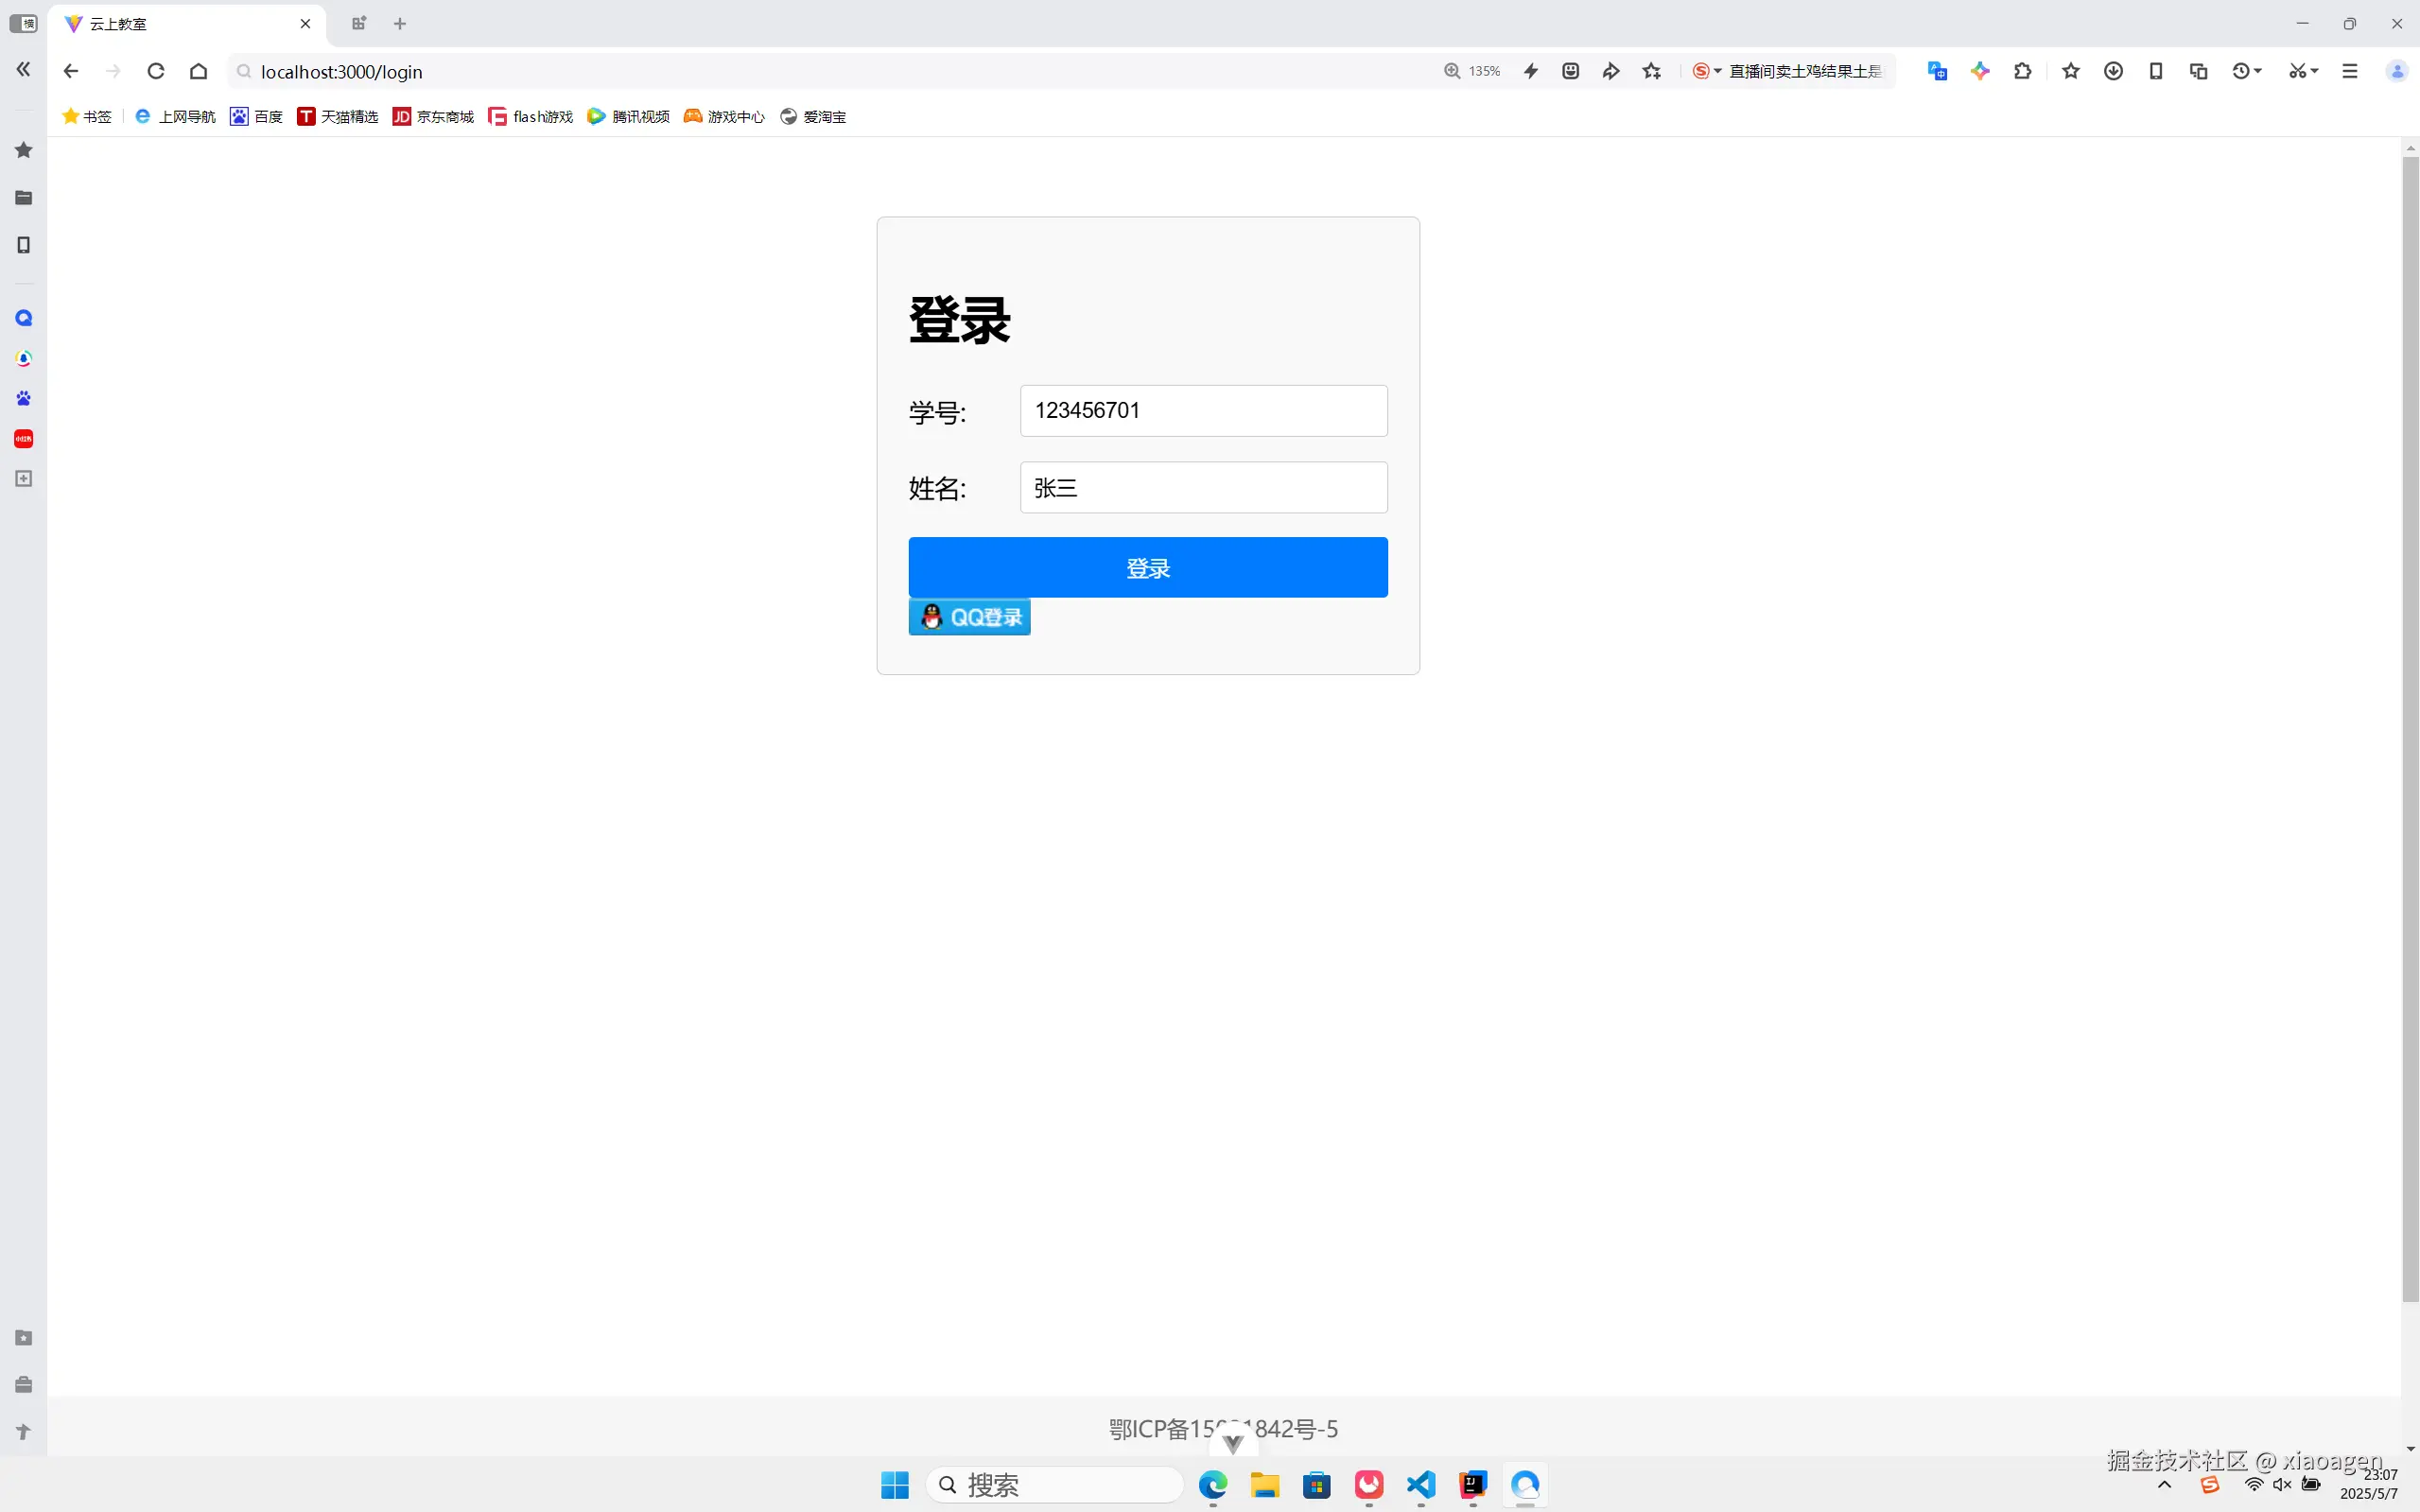Open the extensions puzzle icon
Image resolution: width=2420 pixels, height=1512 pixels.
(x=2022, y=71)
